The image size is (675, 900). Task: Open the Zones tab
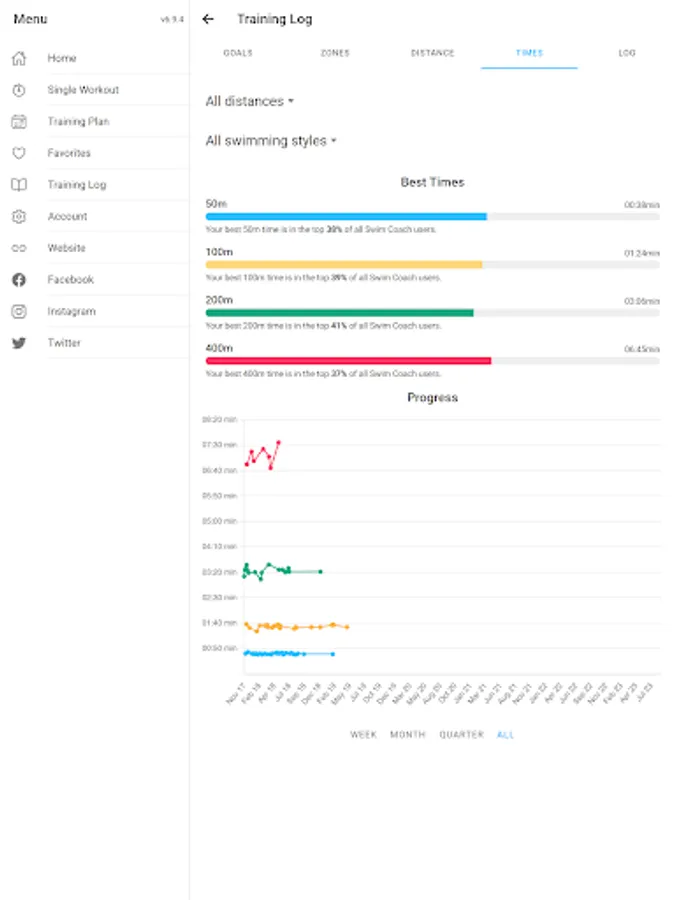pyautogui.click(x=335, y=53)
